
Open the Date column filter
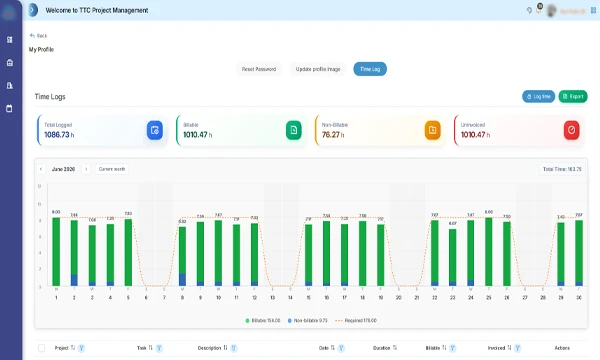click(341, 348)
